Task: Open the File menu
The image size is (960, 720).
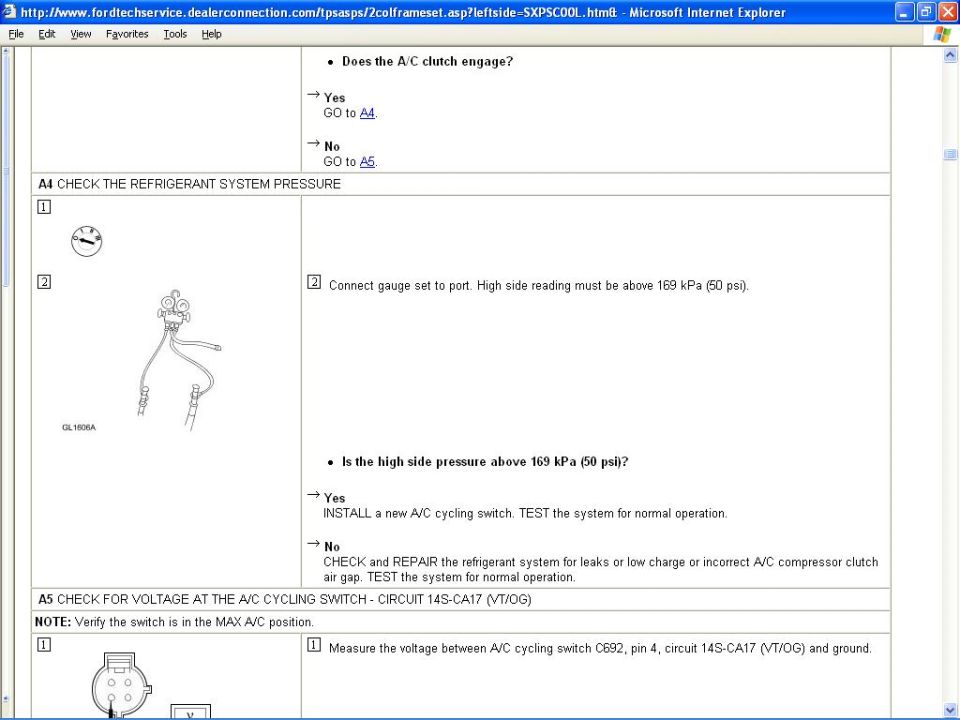Action: click(16, 34)
